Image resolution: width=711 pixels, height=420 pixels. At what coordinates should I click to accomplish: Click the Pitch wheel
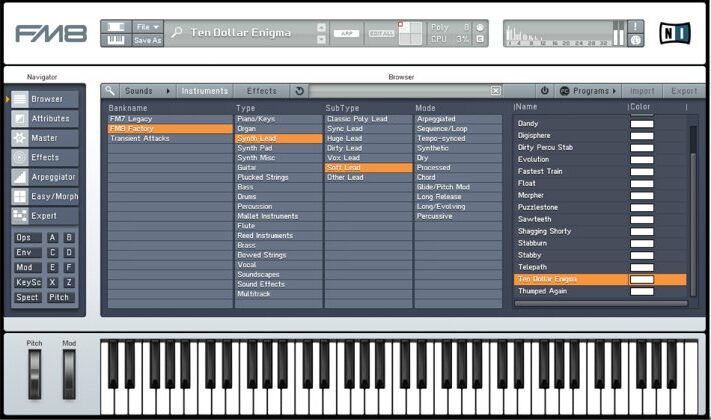pos(34,374)
